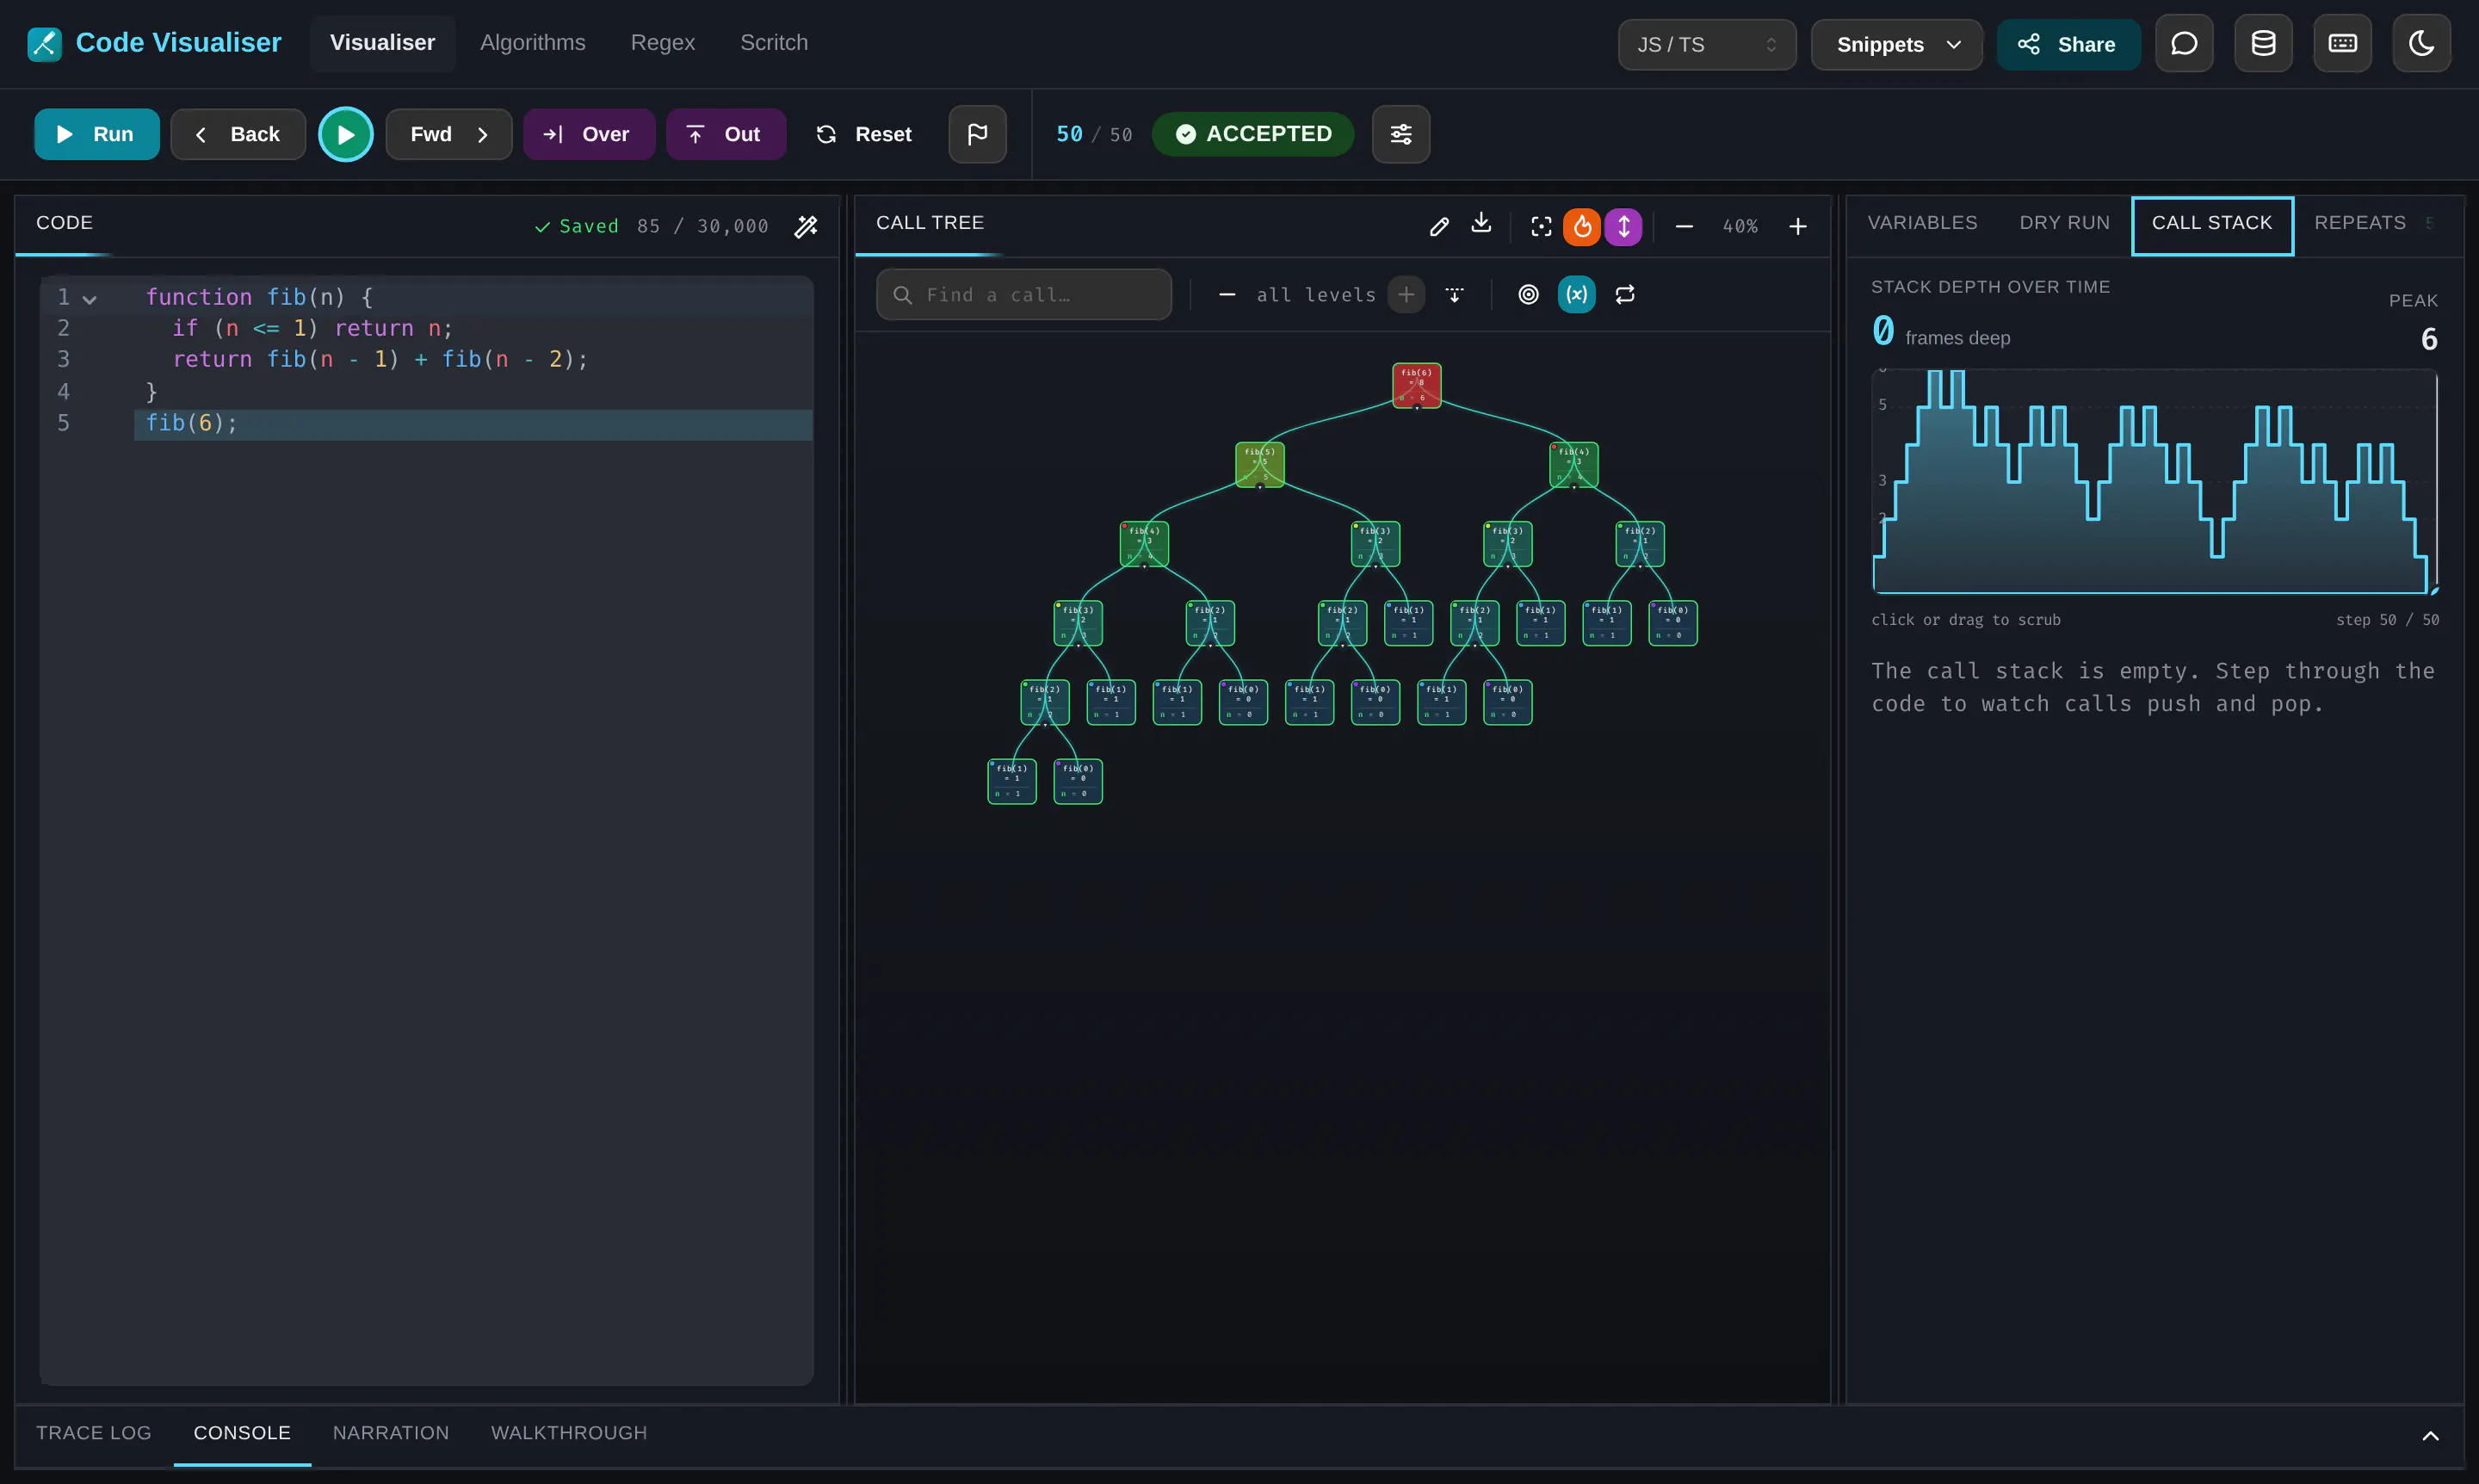Open the database storage icon
2479x1484 pixels.
2263,44
